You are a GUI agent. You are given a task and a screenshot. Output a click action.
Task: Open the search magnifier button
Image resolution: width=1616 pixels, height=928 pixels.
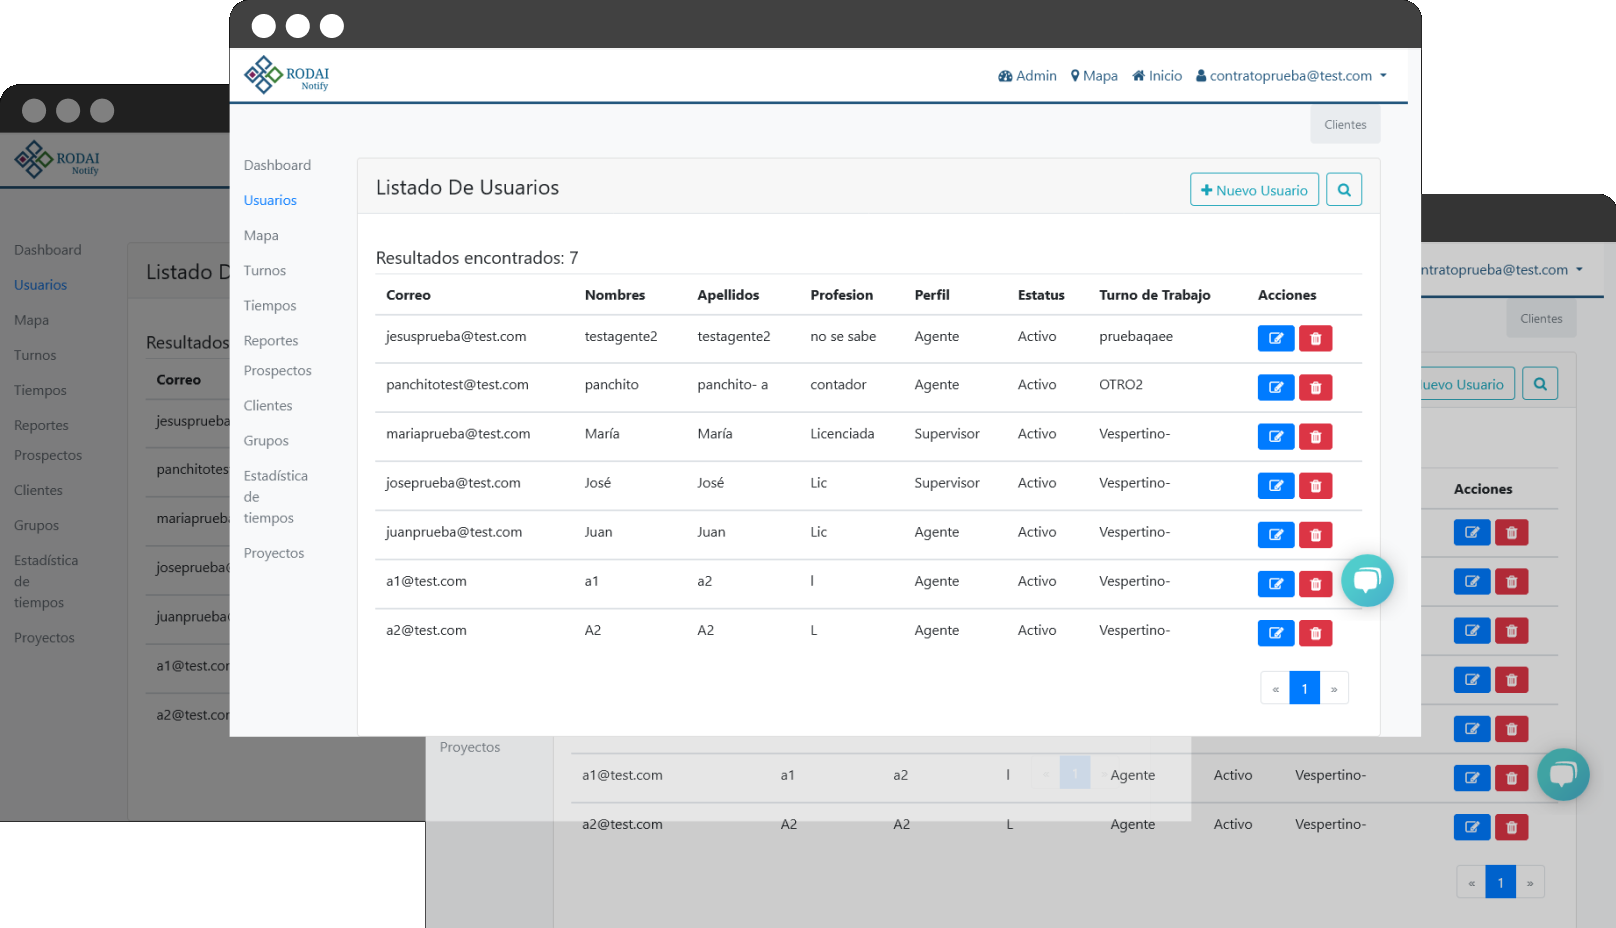1343,189
